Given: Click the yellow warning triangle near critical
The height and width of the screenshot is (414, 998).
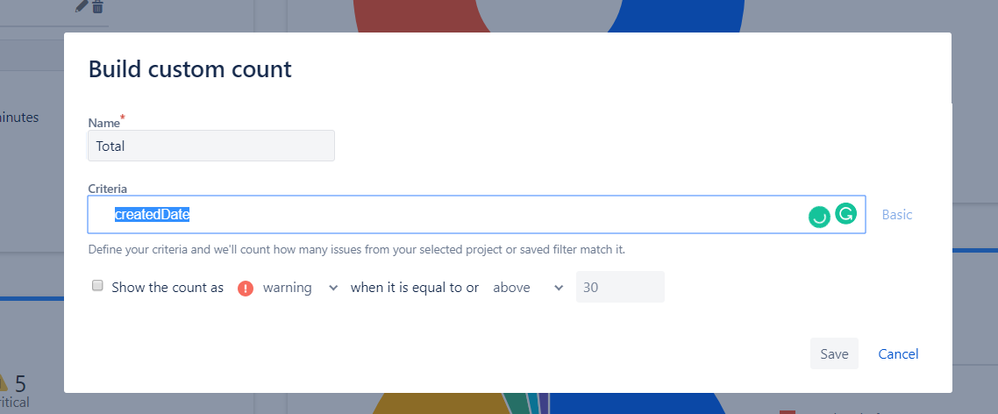Looking at the screenshot, I should pyautogui.click(x=3, y=382).
